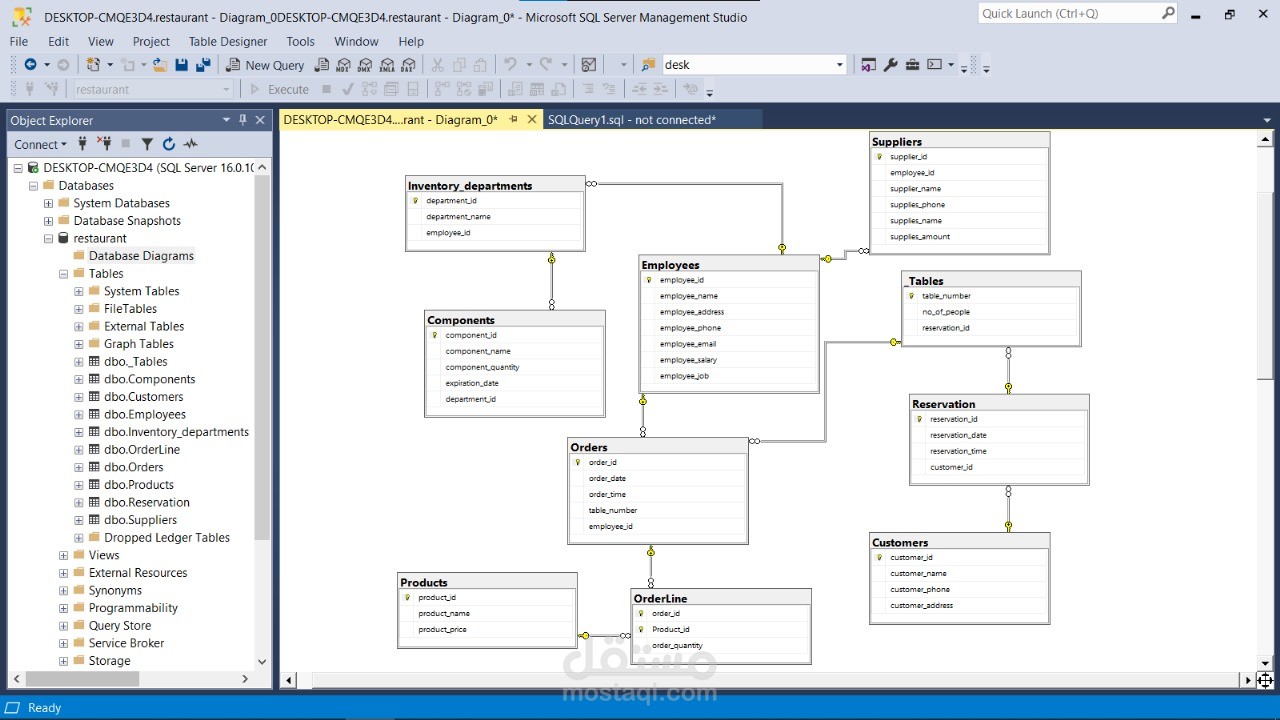Select Dropped Ledger Tables folder
This screenshot has width=1280, height=720.
167,538
